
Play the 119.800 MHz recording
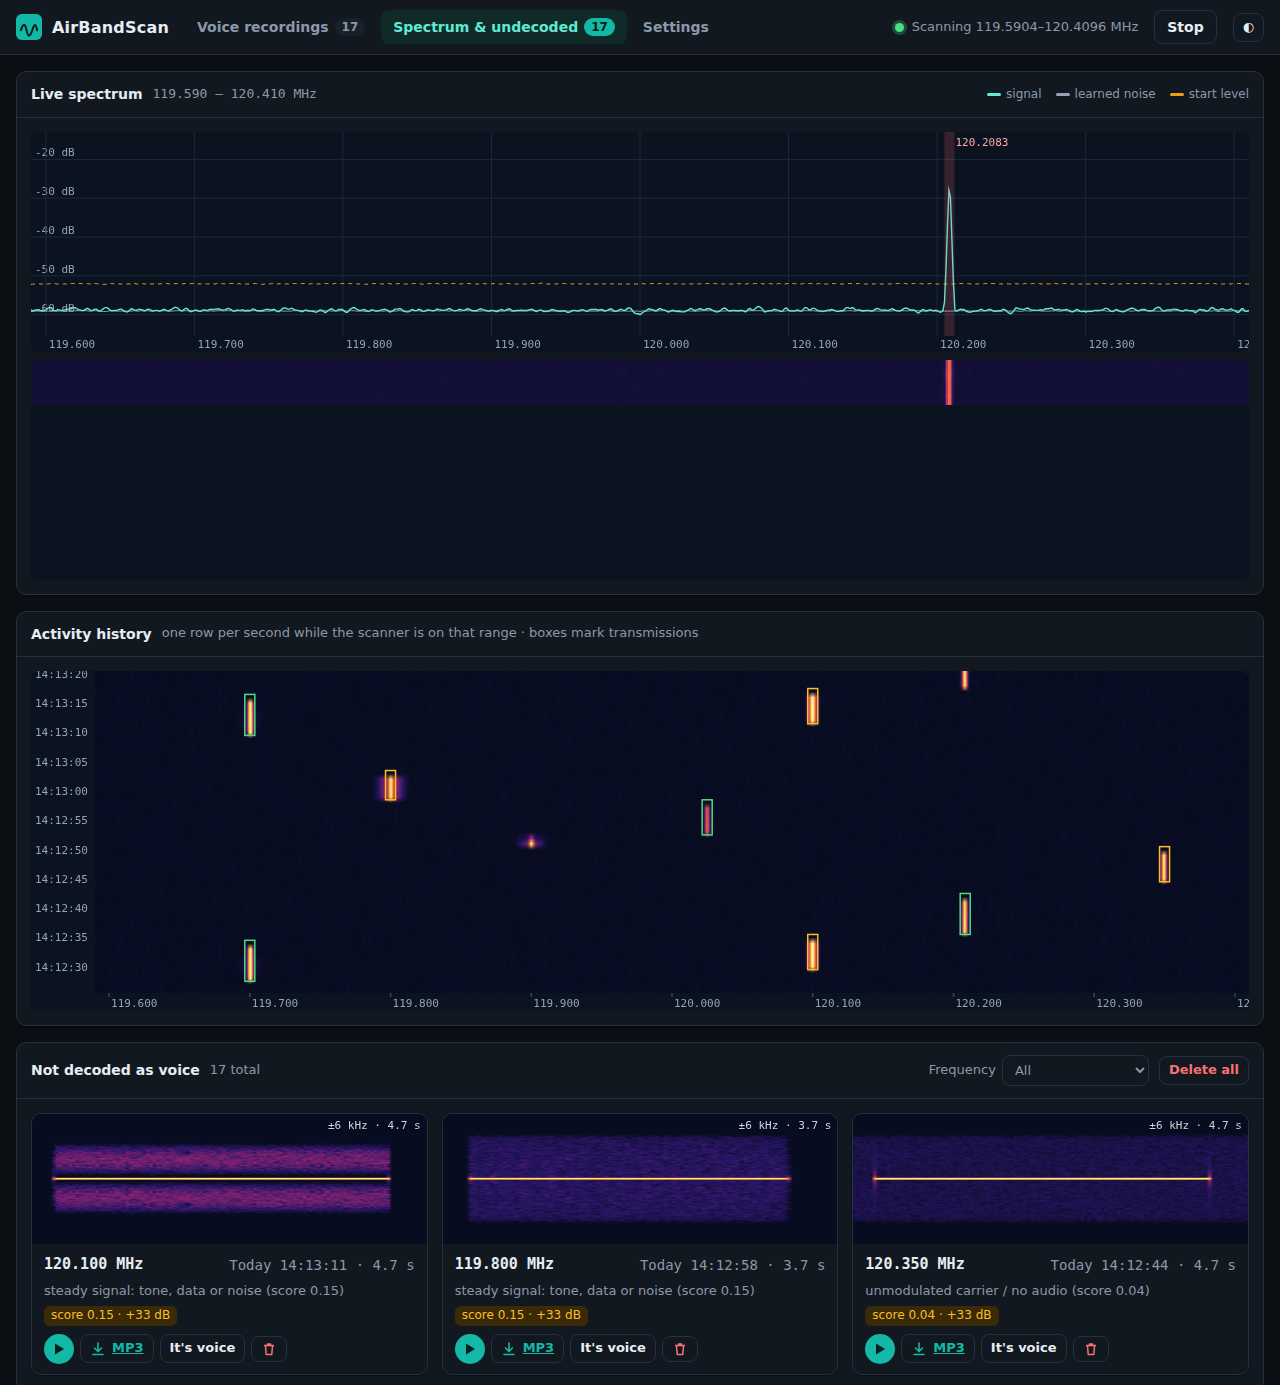coord(470,1349)
